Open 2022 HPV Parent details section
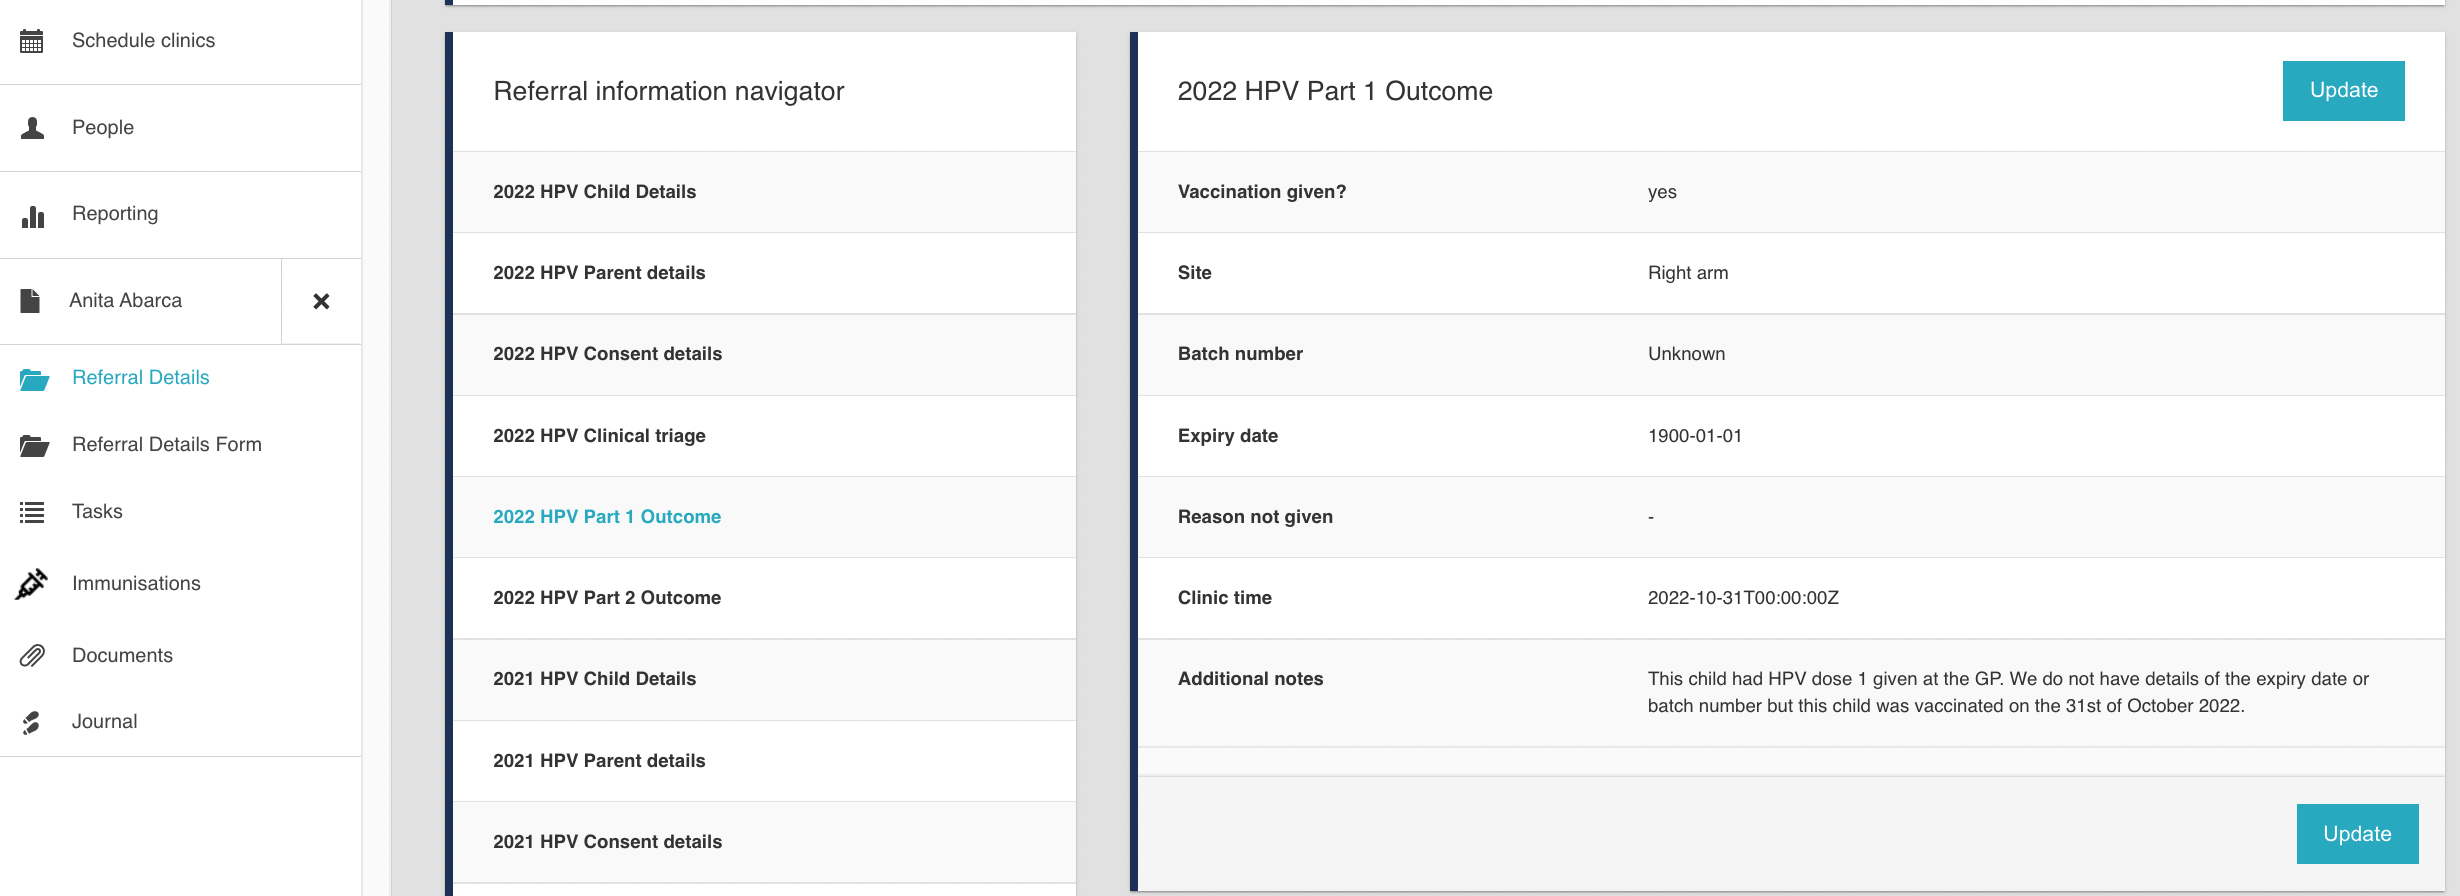 [764, 273]
